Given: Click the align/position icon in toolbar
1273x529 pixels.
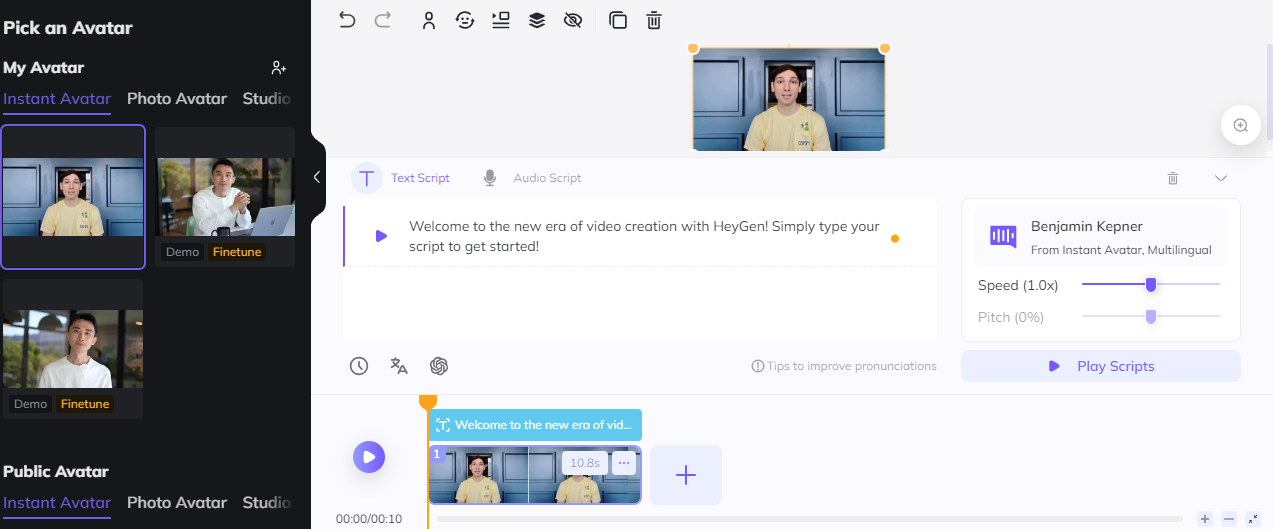Looking at the screenshot, I should [501, 20].
